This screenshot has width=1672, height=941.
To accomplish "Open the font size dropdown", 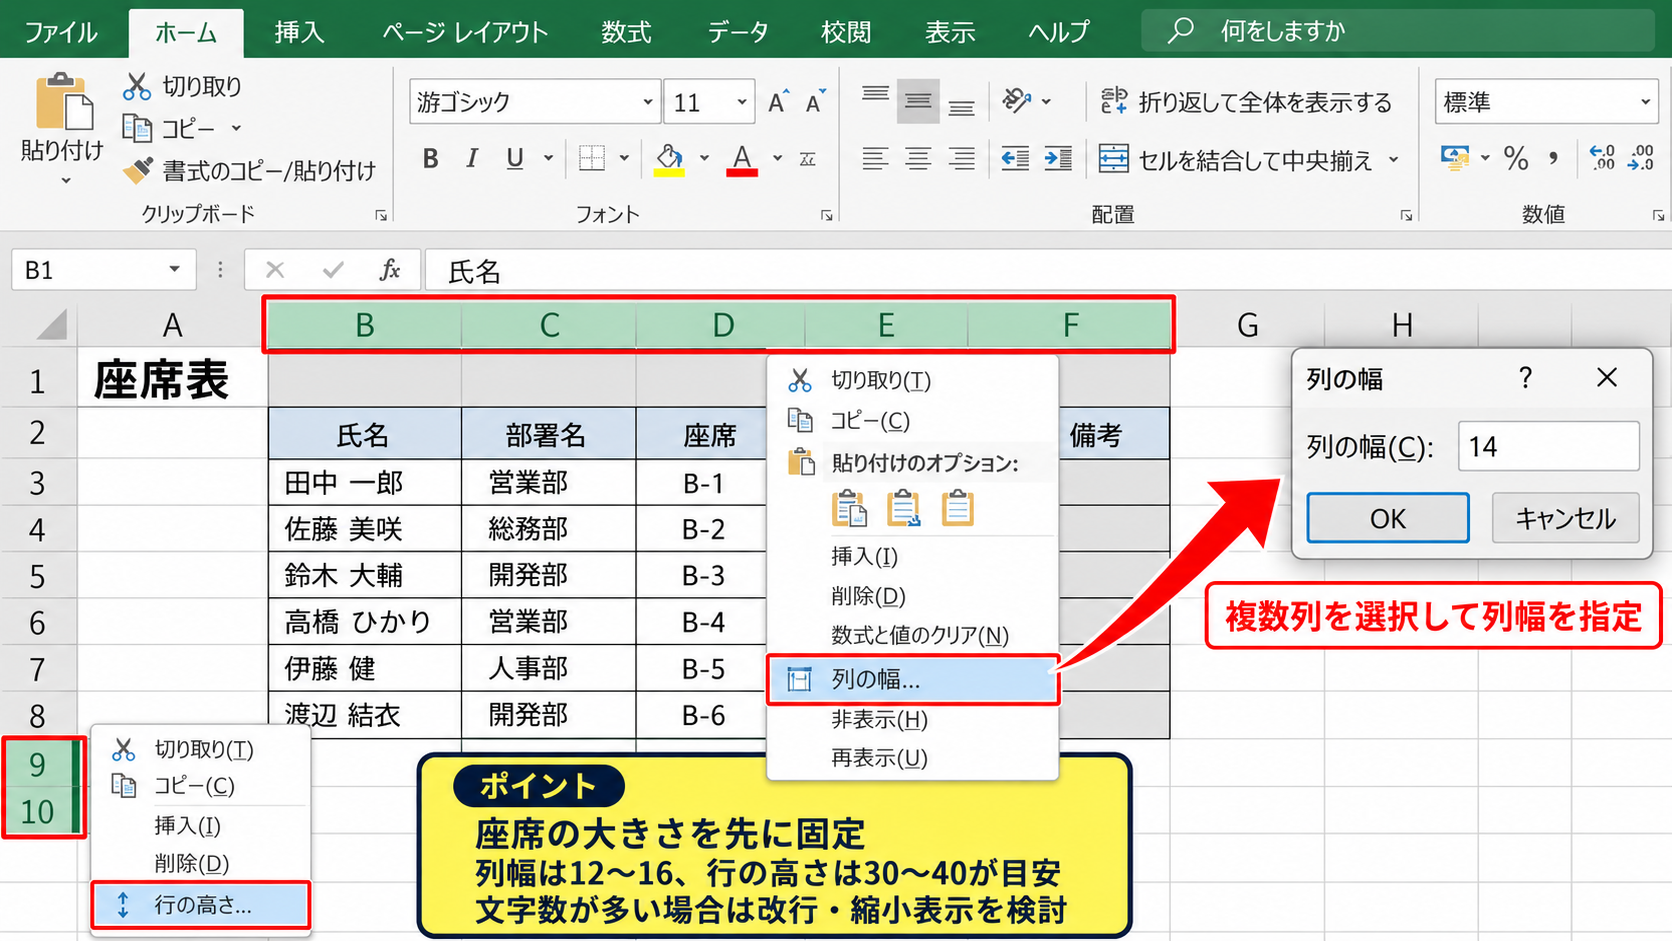I will (741, 102).
